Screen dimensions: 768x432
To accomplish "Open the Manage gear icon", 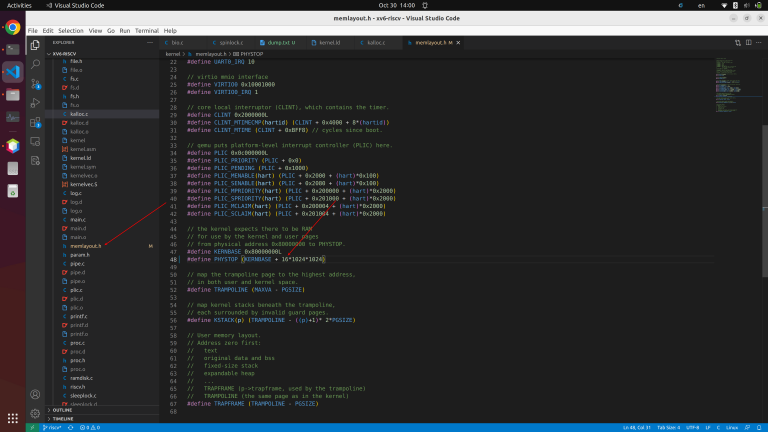I will click(35, 413).
